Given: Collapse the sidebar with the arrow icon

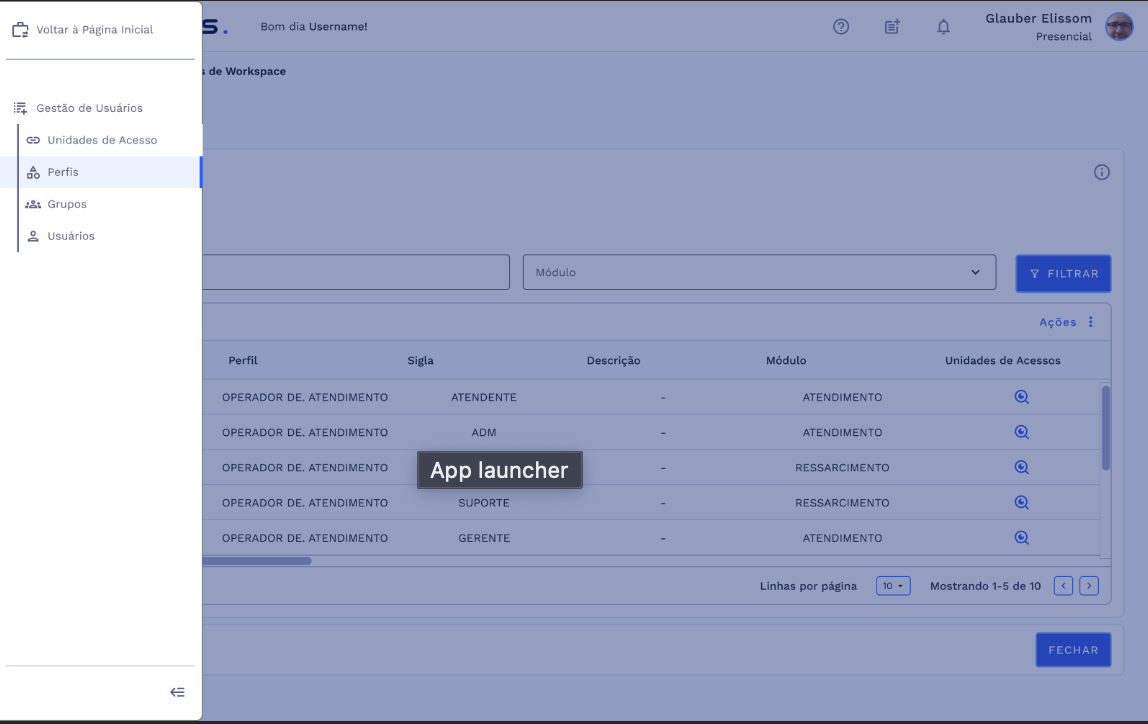Looking at the screenshot, I should pos(177,692).
